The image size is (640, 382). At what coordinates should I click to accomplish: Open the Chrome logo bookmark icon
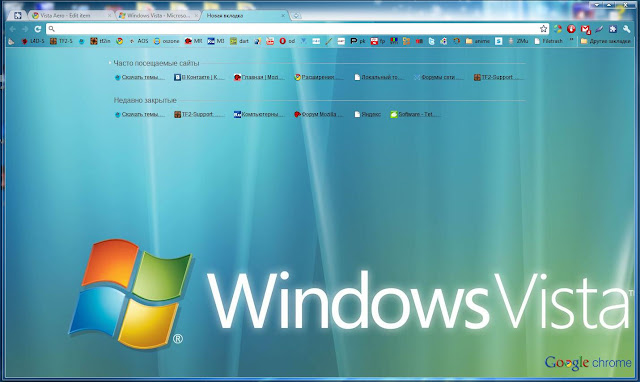[x=119, y=41]
